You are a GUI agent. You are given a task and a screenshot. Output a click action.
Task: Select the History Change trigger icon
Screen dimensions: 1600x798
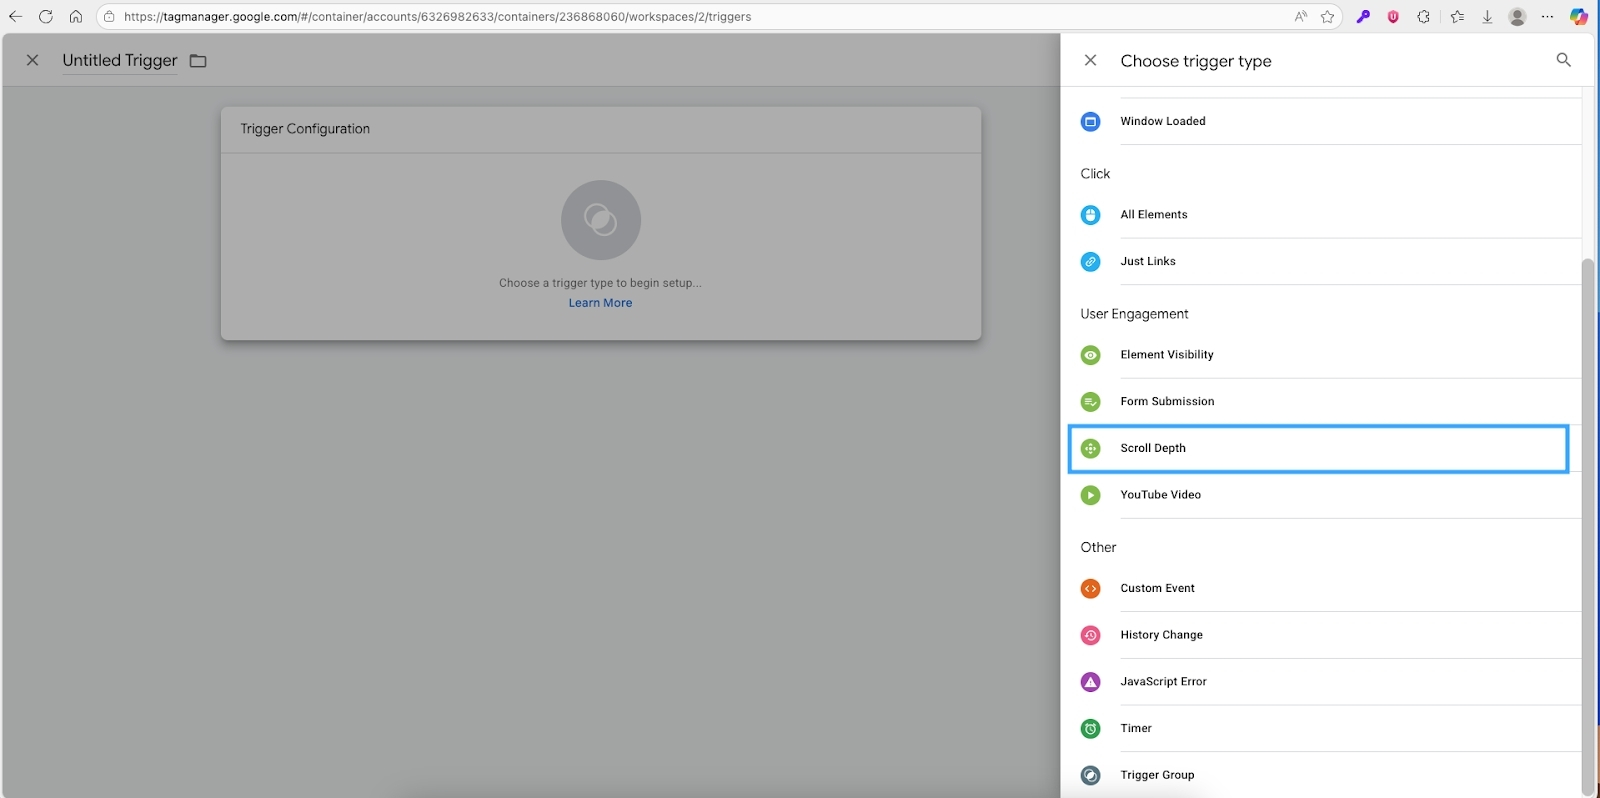pyautogui.click(x=1090, y=635)
